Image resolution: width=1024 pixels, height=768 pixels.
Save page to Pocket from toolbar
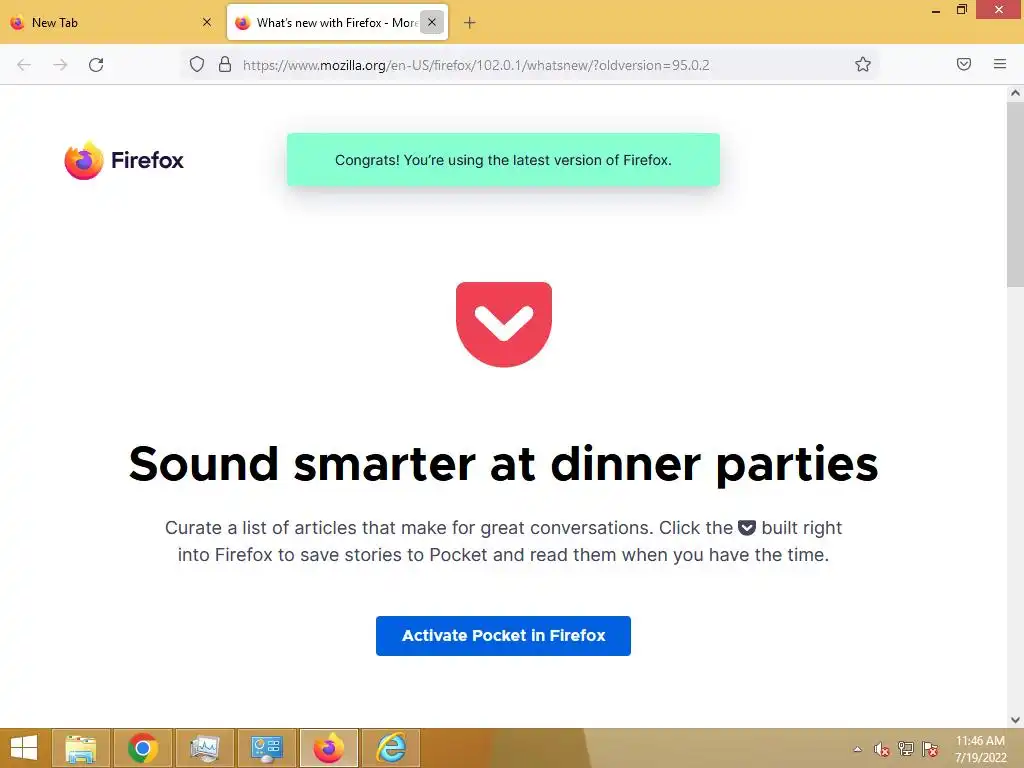(x=964, y=64)
